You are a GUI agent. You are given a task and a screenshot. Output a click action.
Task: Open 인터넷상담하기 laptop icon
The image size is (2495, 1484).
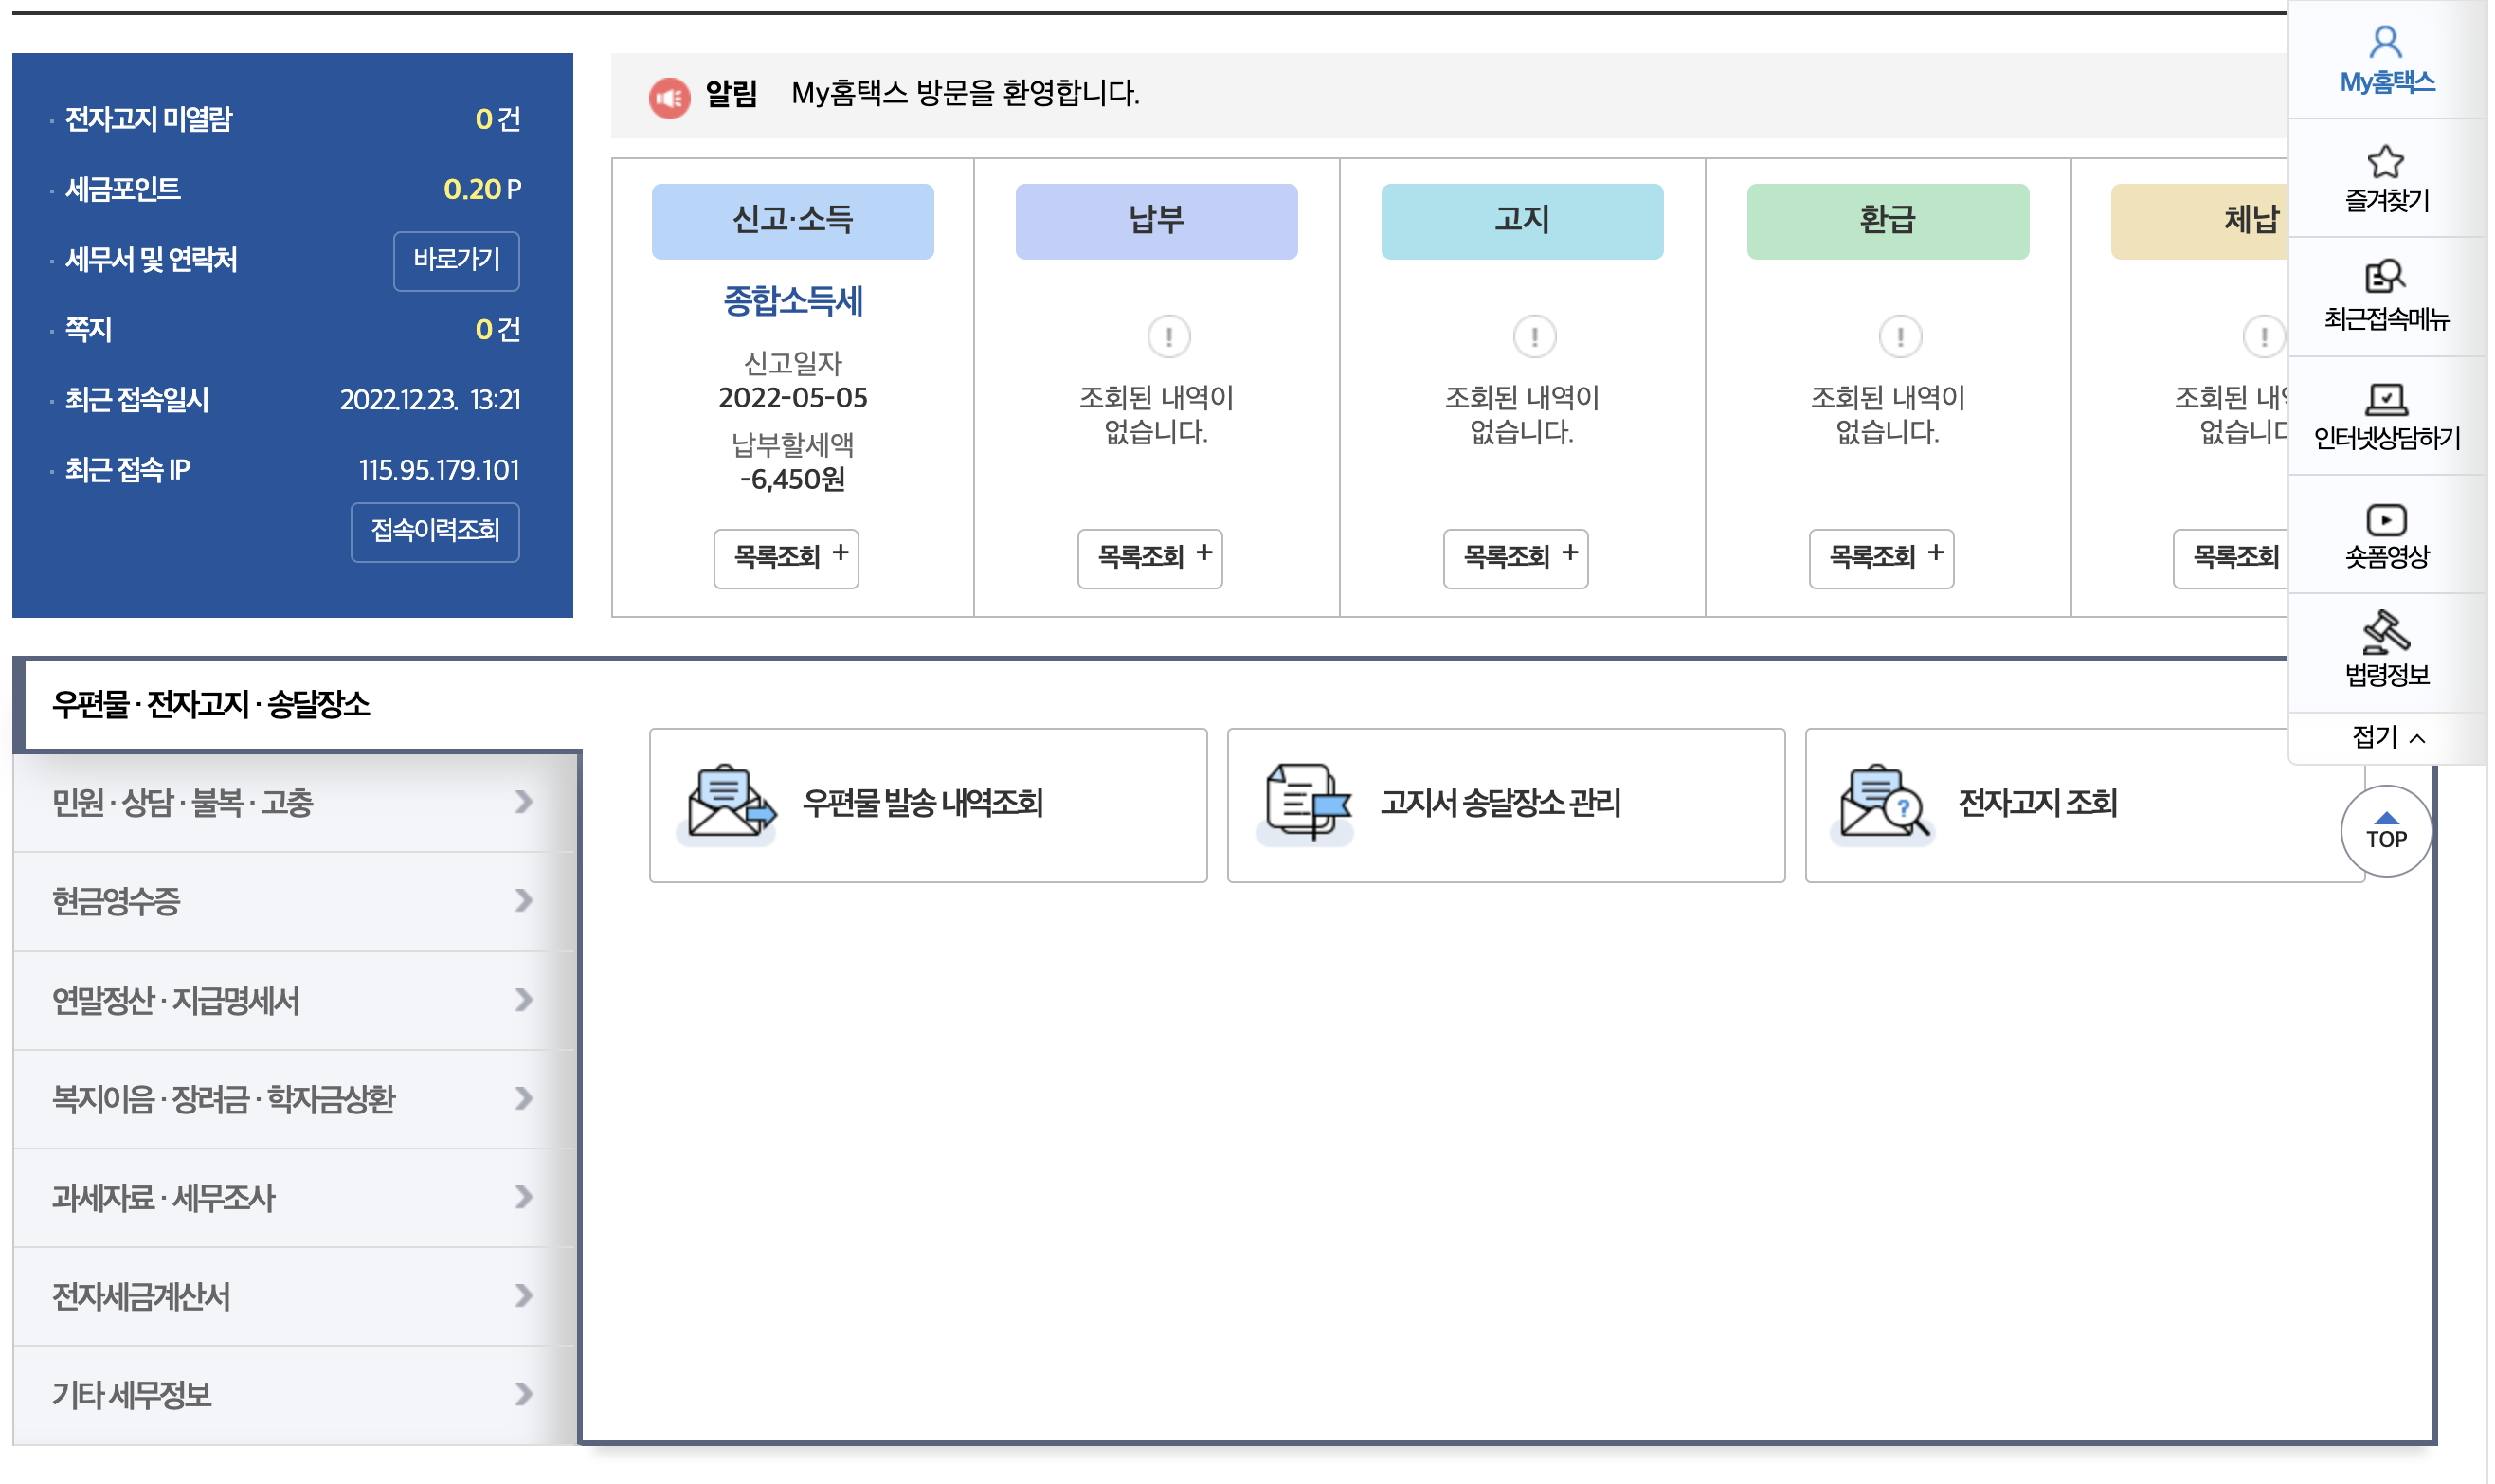pos(2386,399)
